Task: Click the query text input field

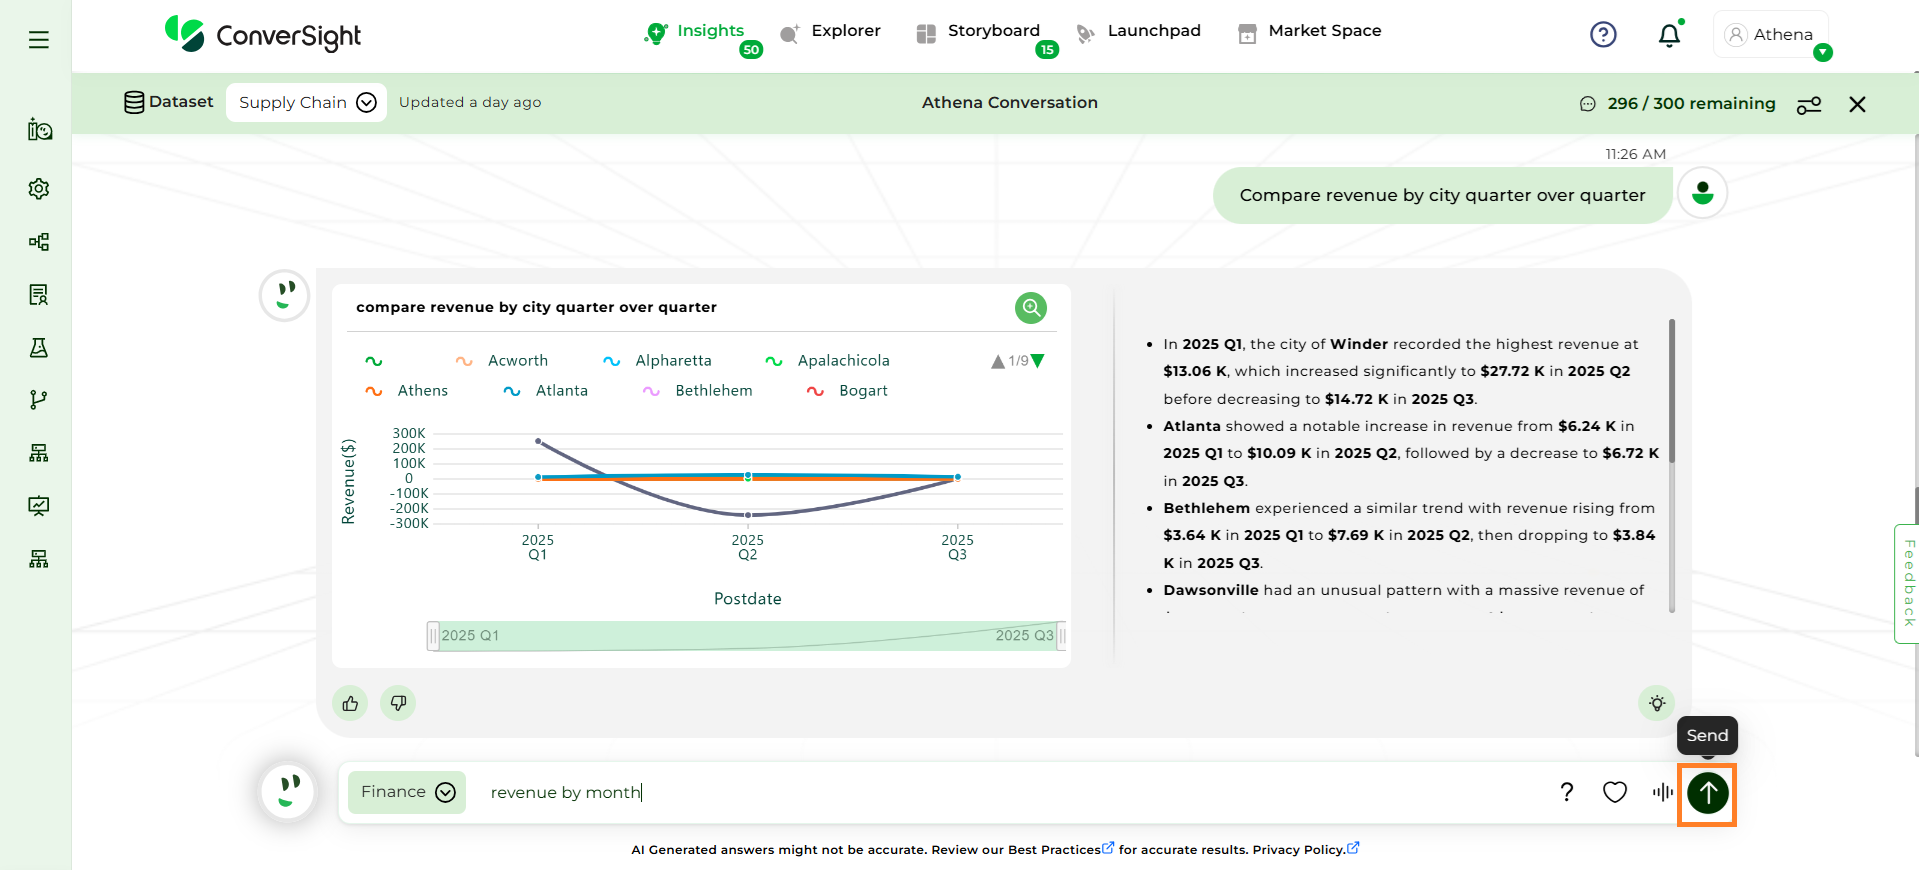Action: [1000, 792]
